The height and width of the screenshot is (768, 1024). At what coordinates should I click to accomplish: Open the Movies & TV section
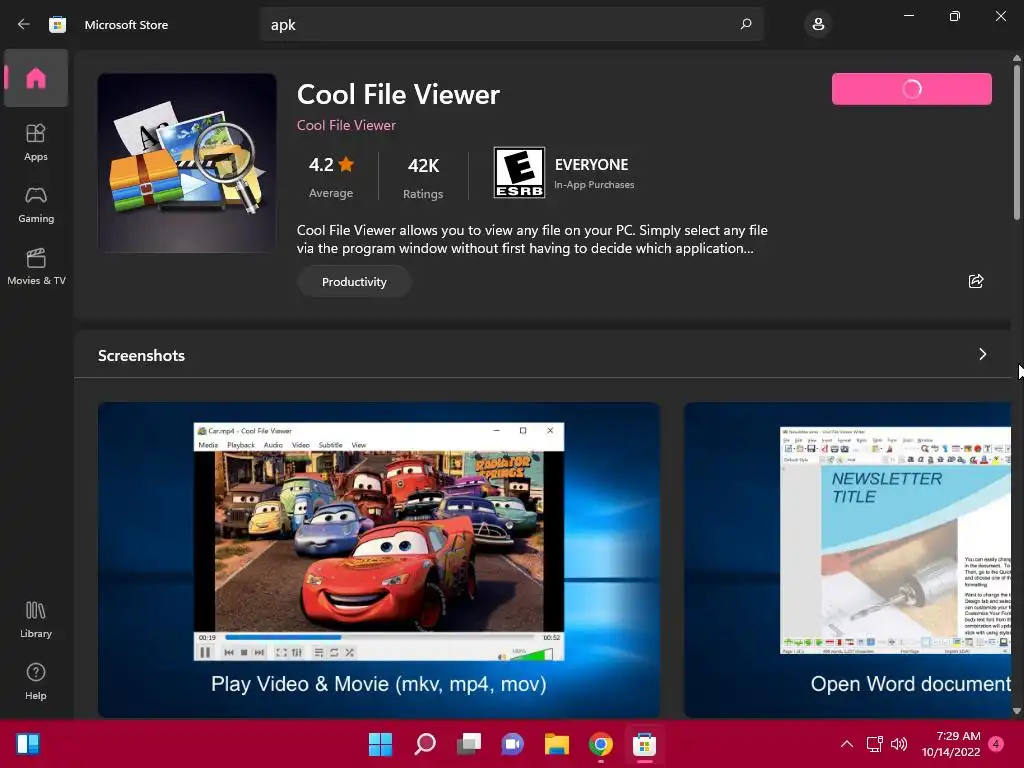(36, 266)
